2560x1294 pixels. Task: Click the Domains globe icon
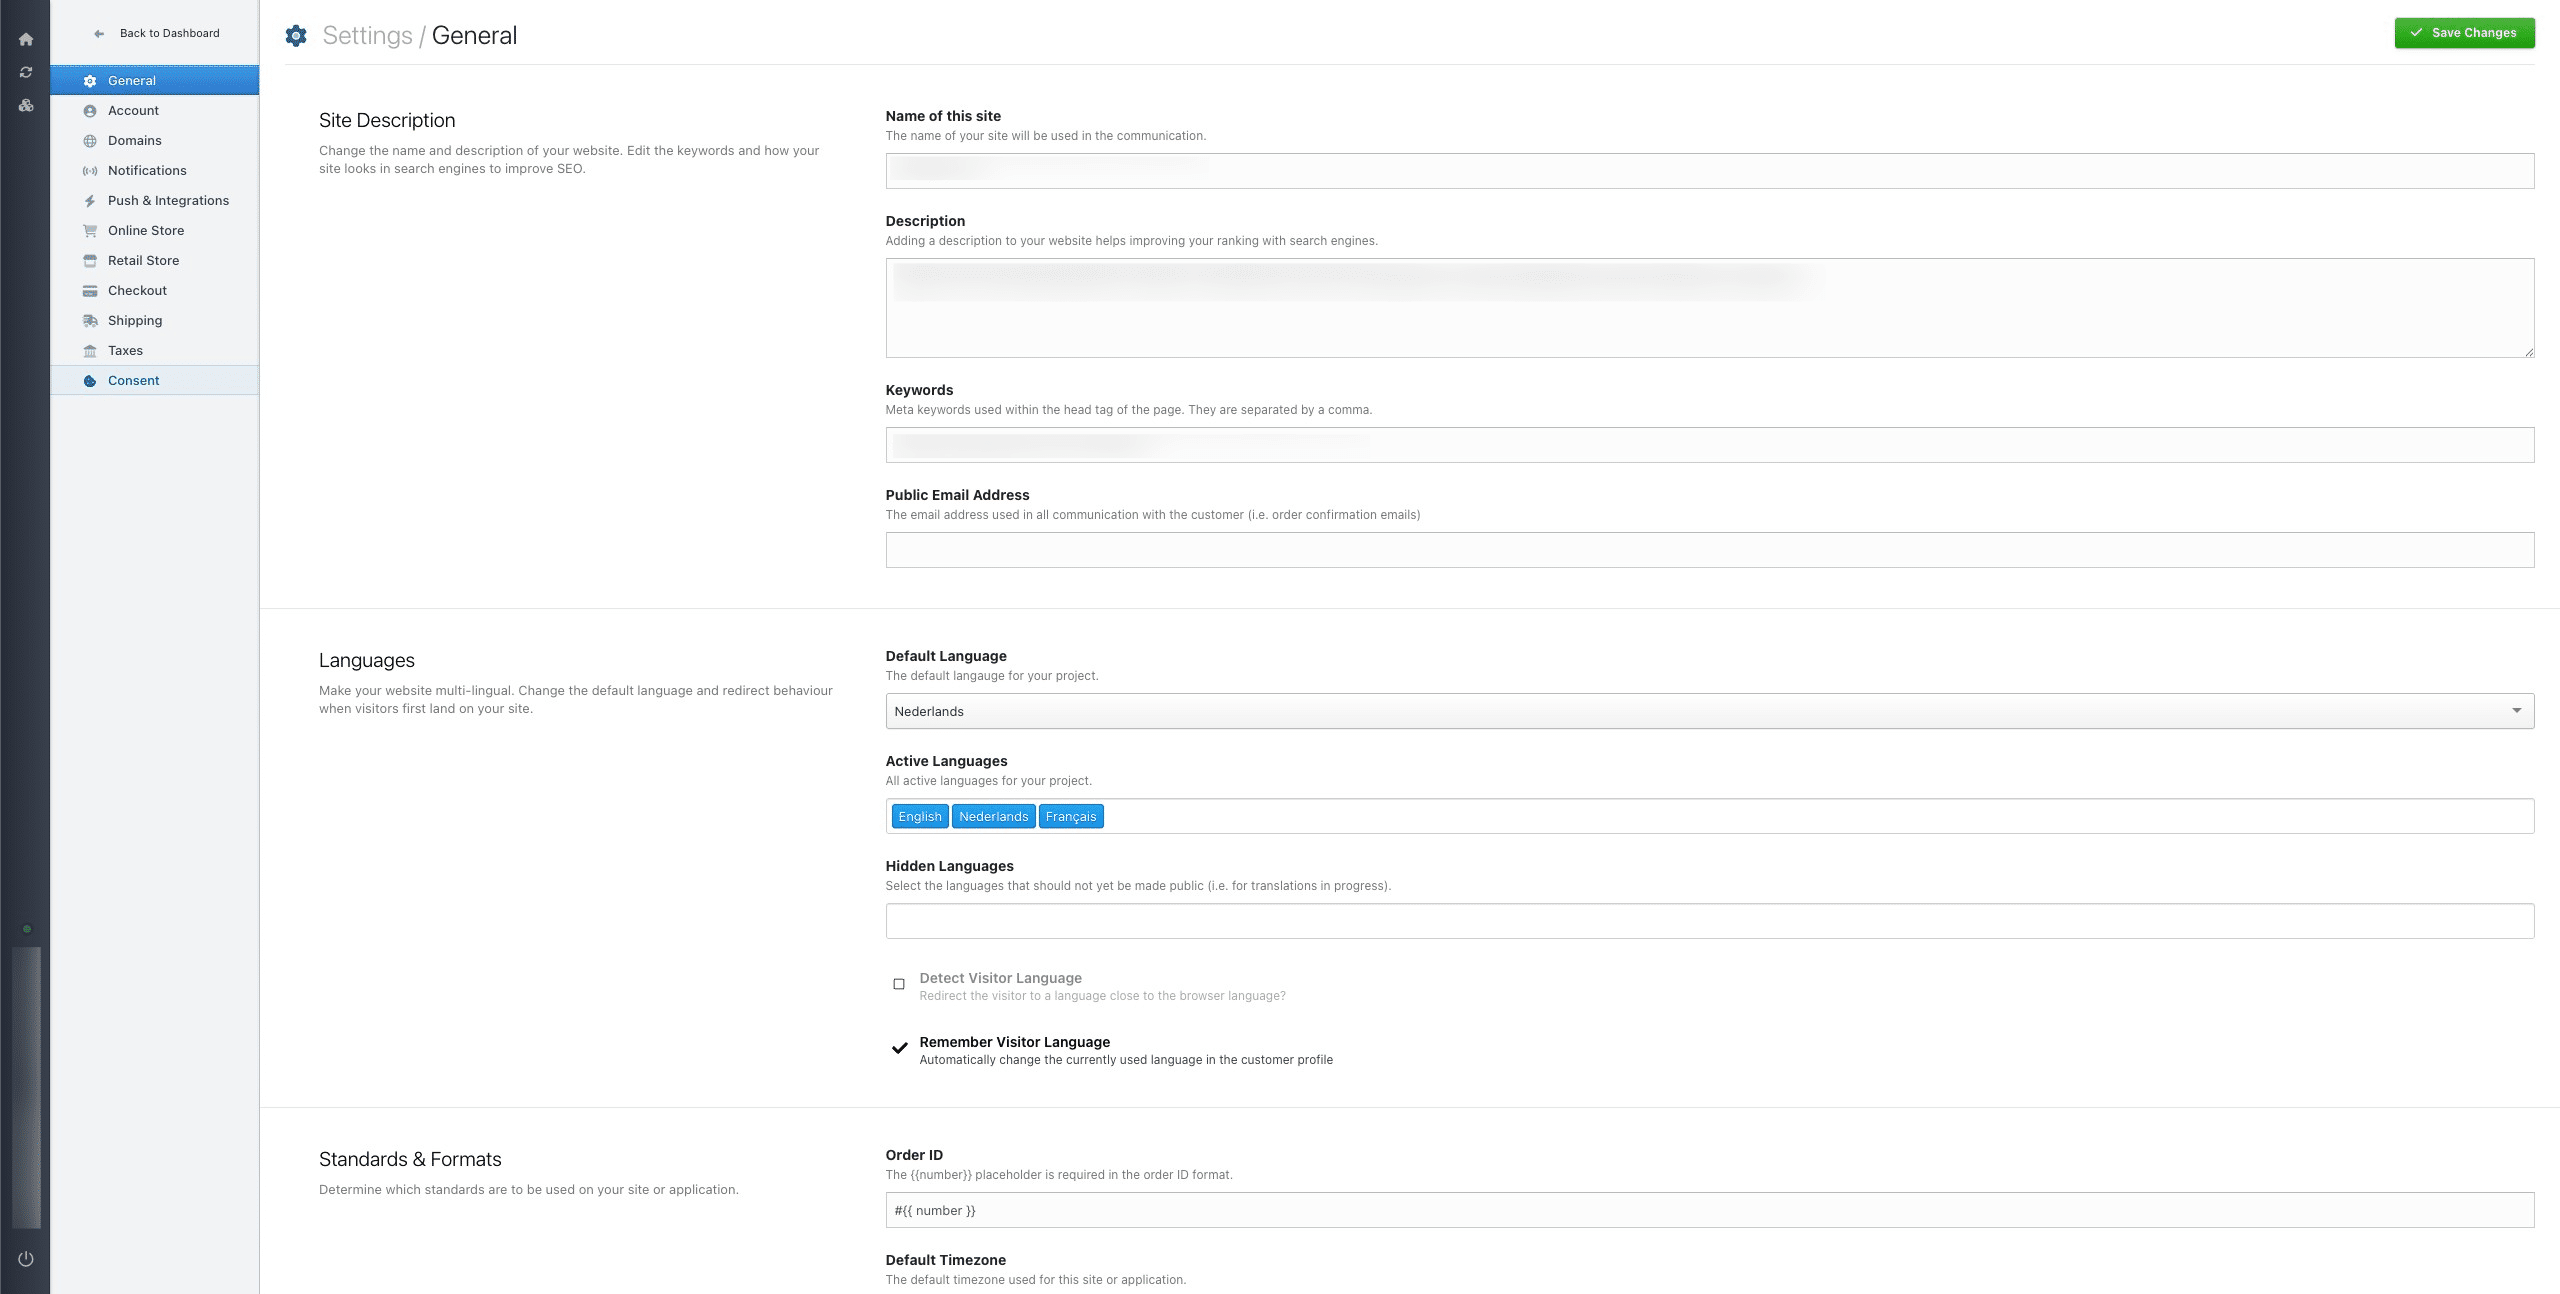90,141
